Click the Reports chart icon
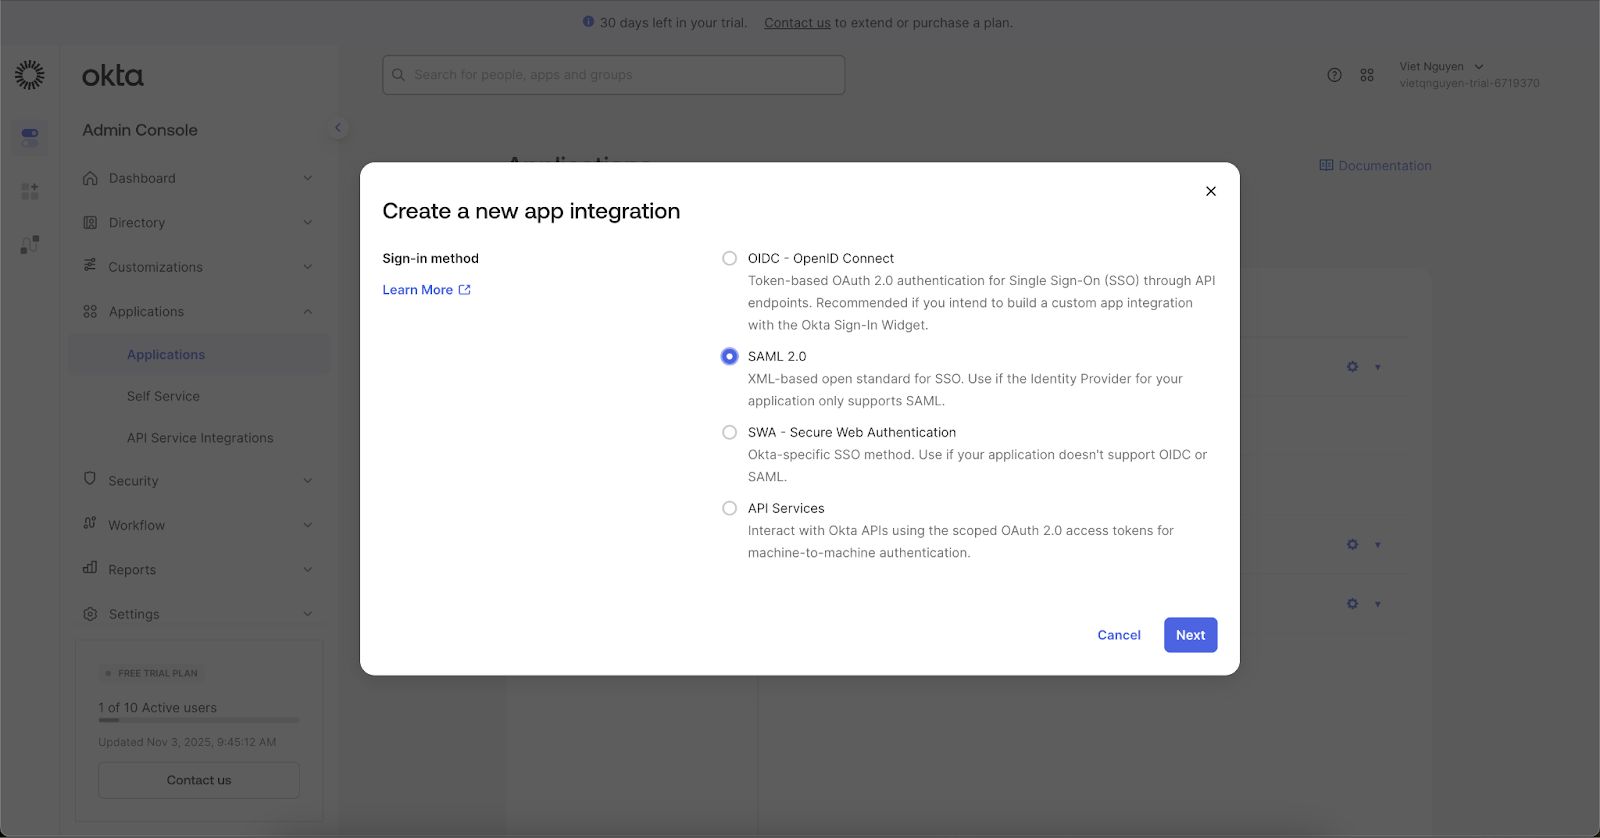Screen dimensions: 1600x838 pyautogui.click(x=90, y=568)
